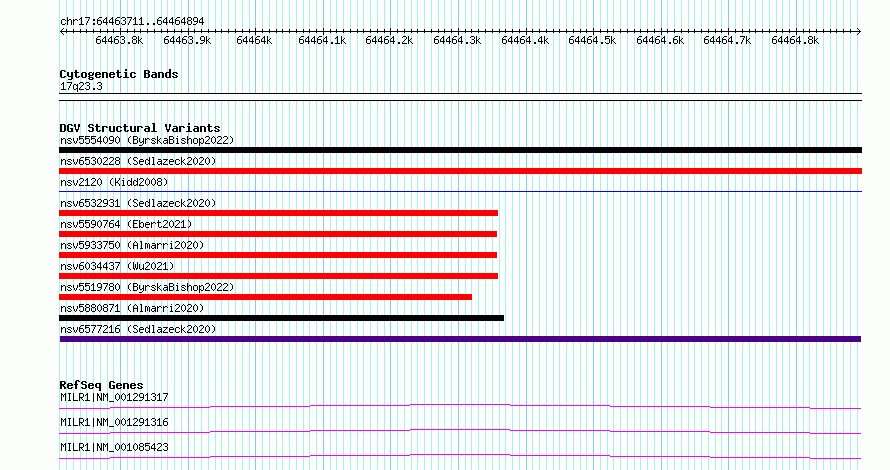Open the Cytogenetic Bands track heading
The width and height of the screenshot is (890, 470).
119,74
